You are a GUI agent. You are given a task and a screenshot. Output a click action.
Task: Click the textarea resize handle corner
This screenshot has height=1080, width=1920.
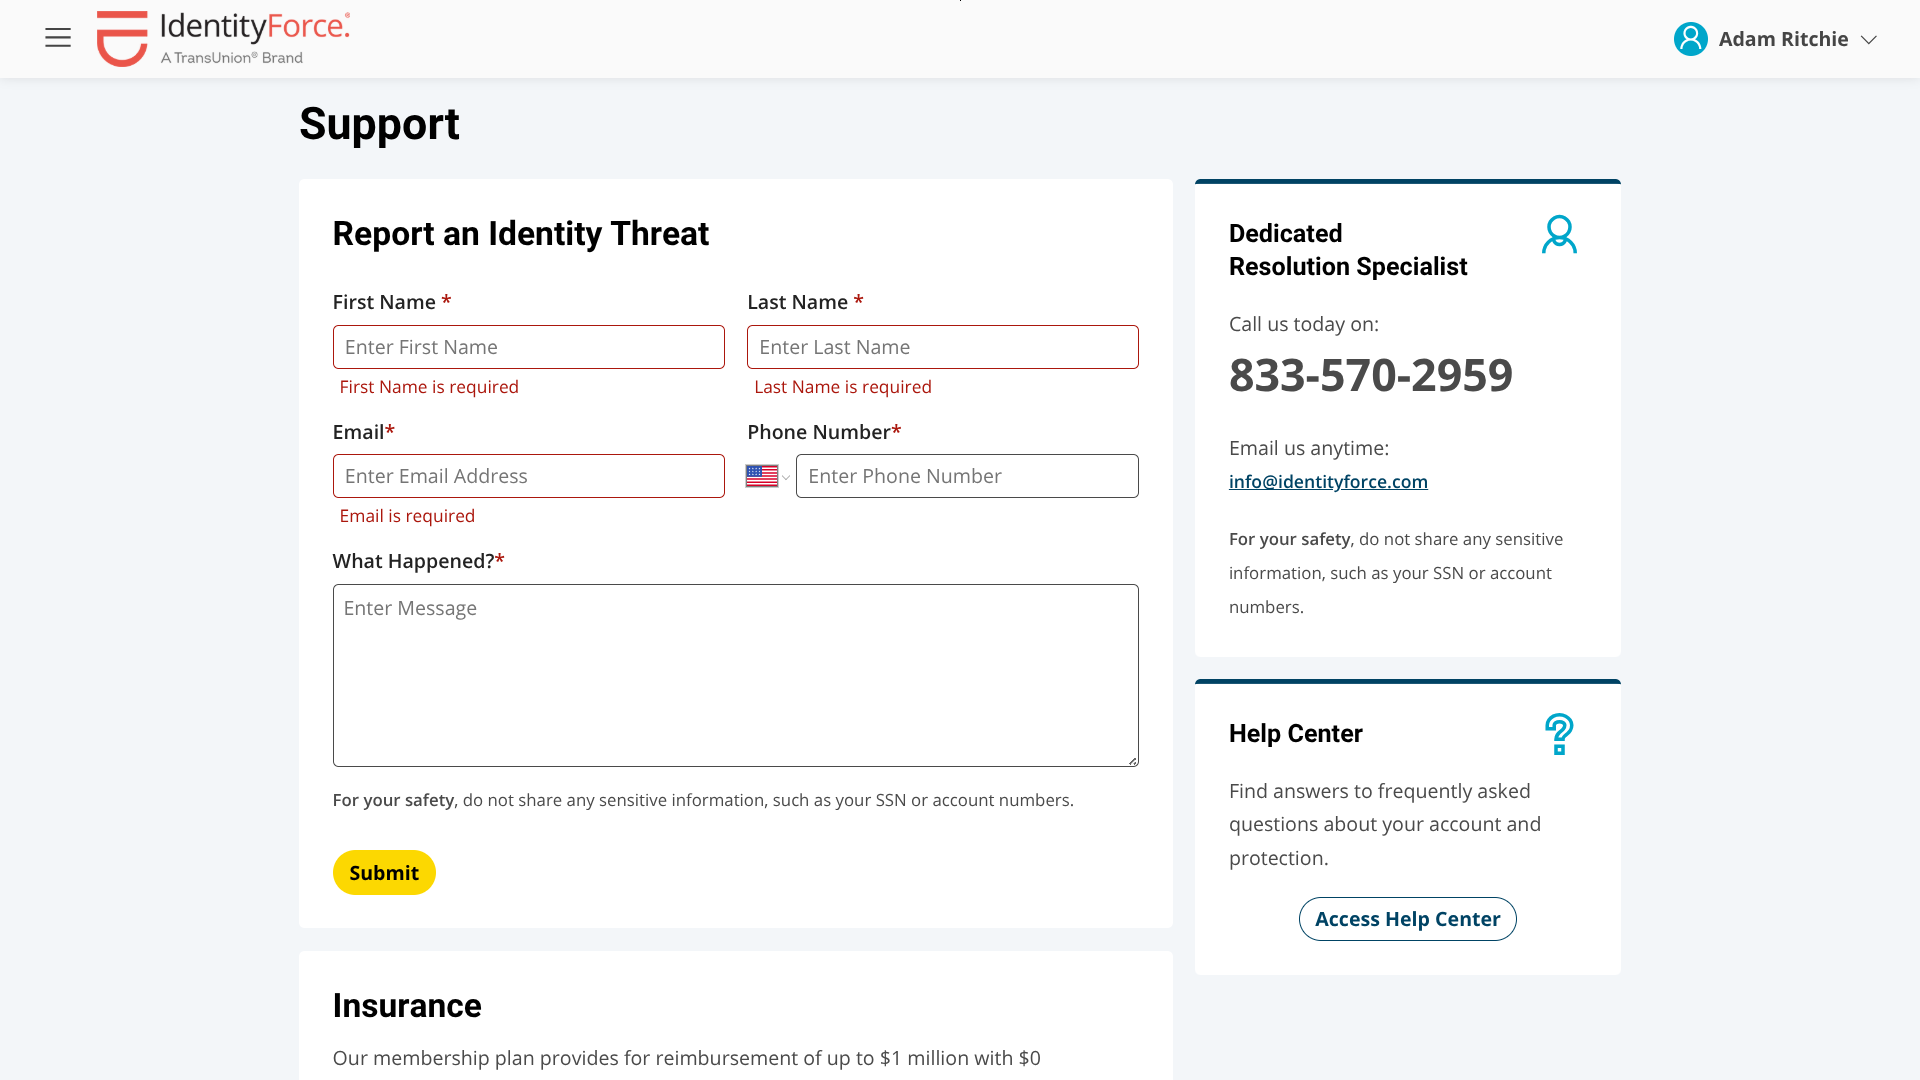(1132, 761)
